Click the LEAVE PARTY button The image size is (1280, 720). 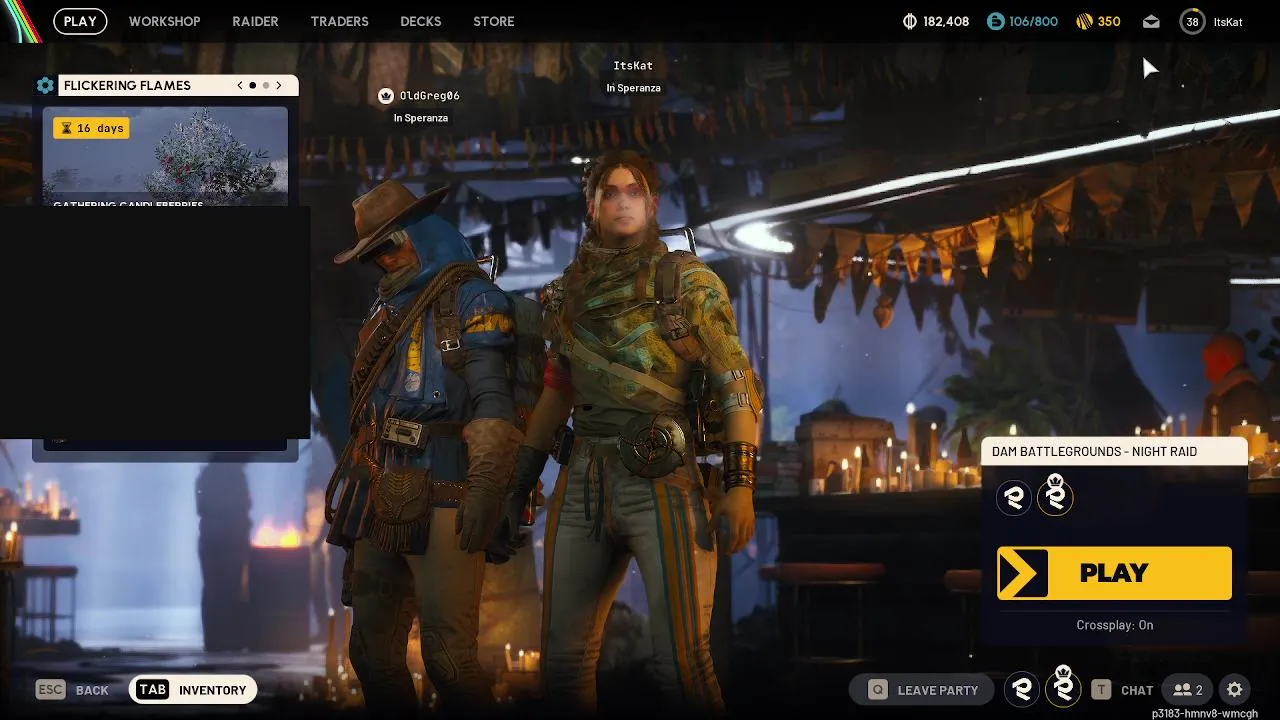pos(921,690)
